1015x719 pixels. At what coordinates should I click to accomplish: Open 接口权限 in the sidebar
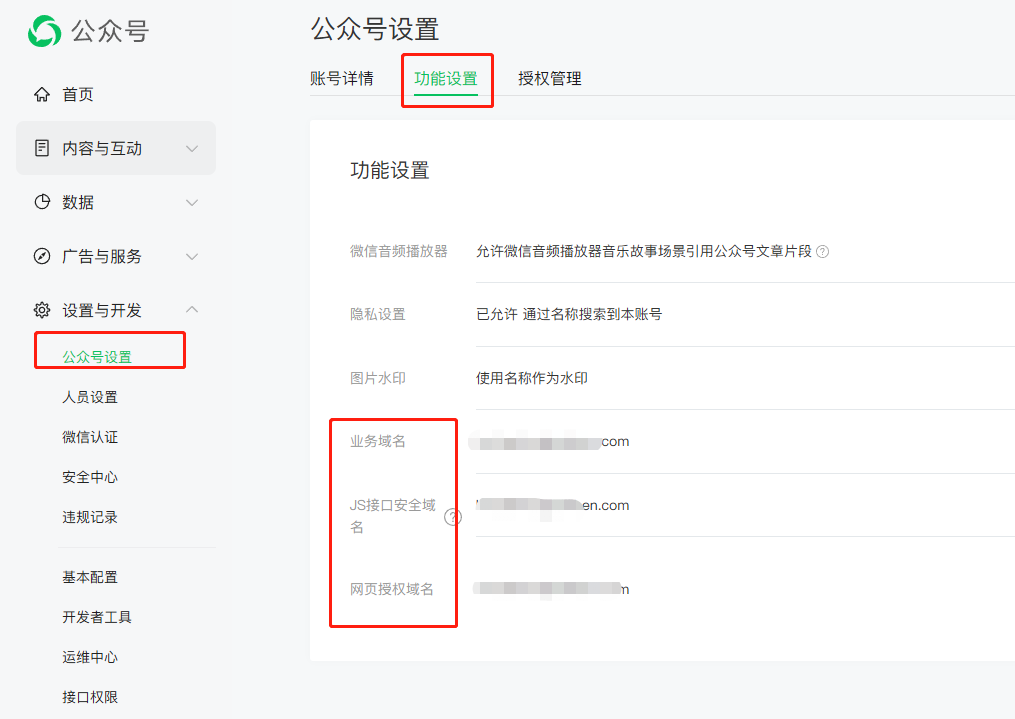(x=90, y=697)
